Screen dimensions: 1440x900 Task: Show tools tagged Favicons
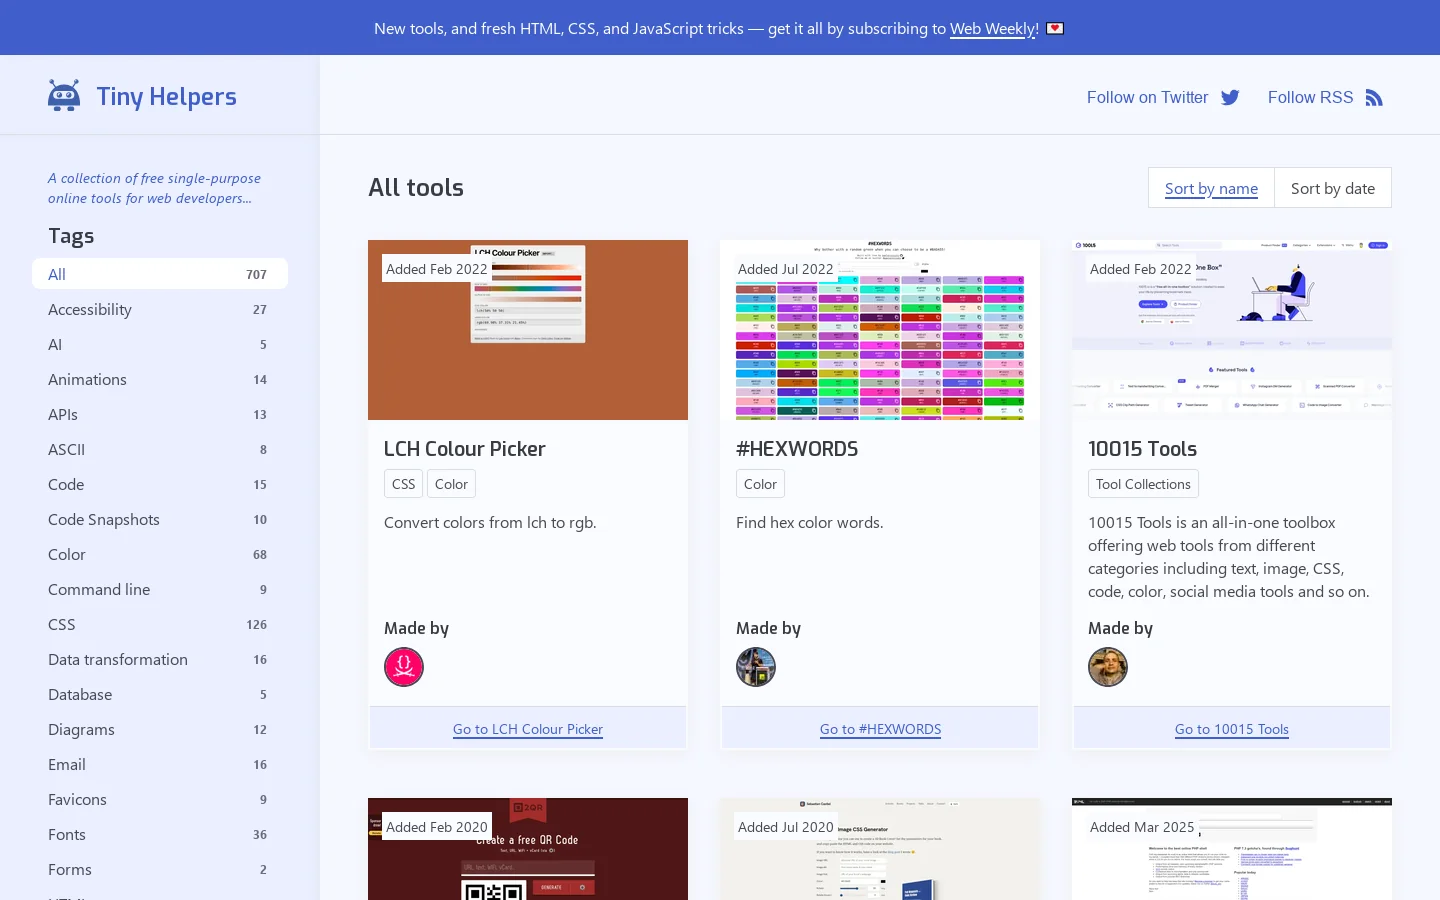point(160,799)
